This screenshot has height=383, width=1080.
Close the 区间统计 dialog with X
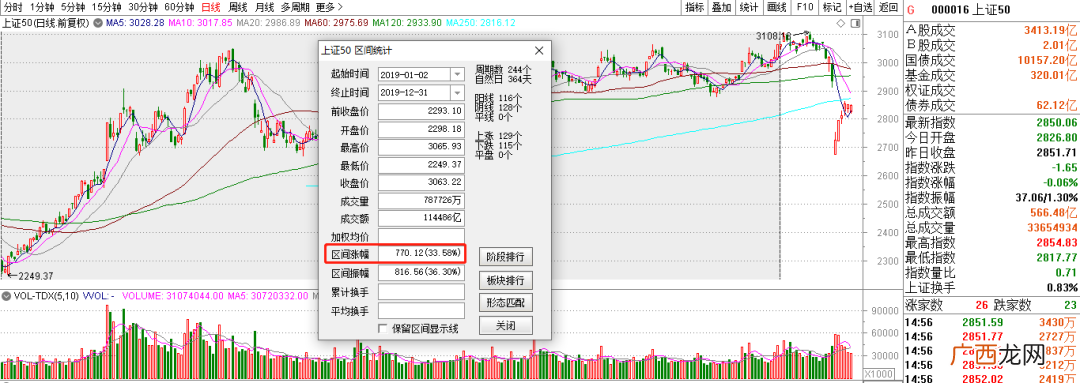pyautogui.click(x=539, y=50)
